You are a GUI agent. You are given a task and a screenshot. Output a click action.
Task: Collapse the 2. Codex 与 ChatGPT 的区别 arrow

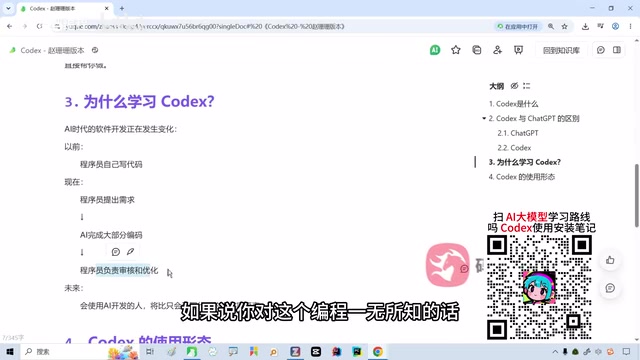[484, 118]
